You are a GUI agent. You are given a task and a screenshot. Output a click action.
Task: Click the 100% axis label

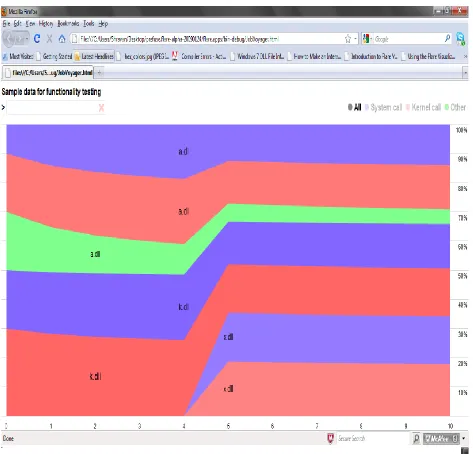462,130
